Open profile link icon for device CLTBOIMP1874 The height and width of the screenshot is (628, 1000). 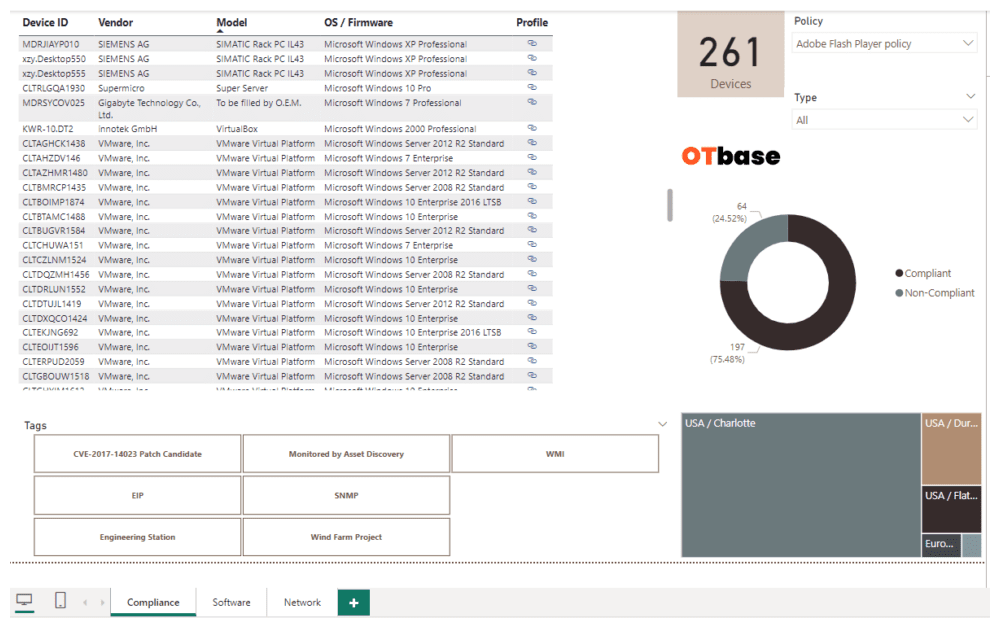(532, 202)
